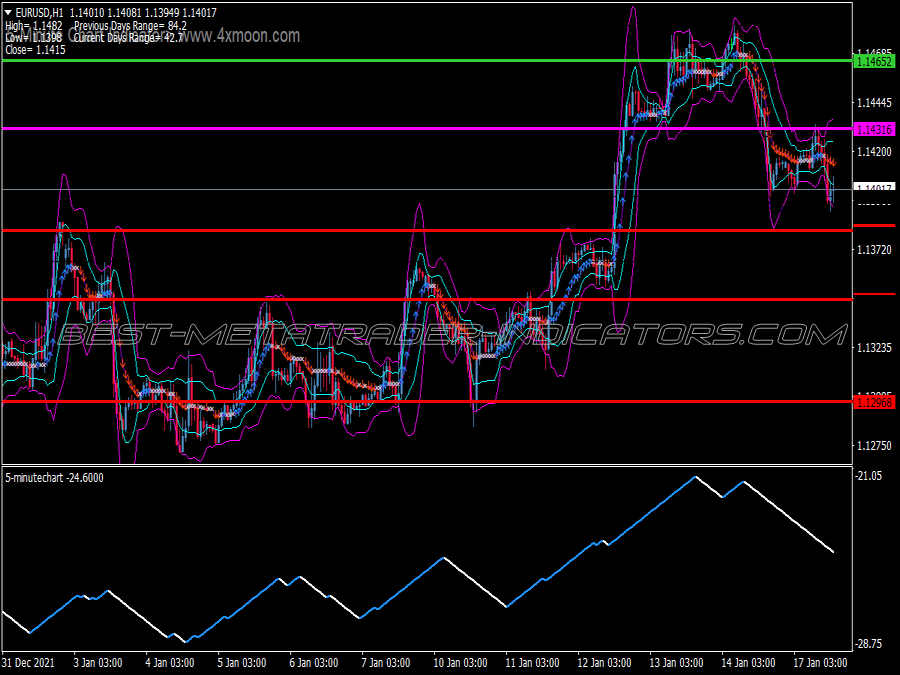This screenshot has height=675, width=900.
Task: Select the magenta horizontal level line
Action: pos(427,128)
